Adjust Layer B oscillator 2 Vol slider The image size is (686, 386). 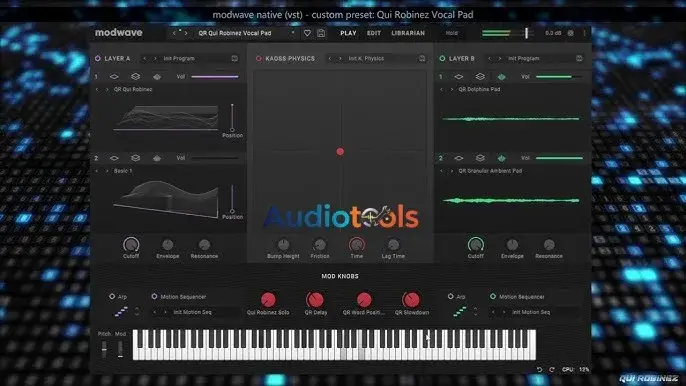coord(559,158)
